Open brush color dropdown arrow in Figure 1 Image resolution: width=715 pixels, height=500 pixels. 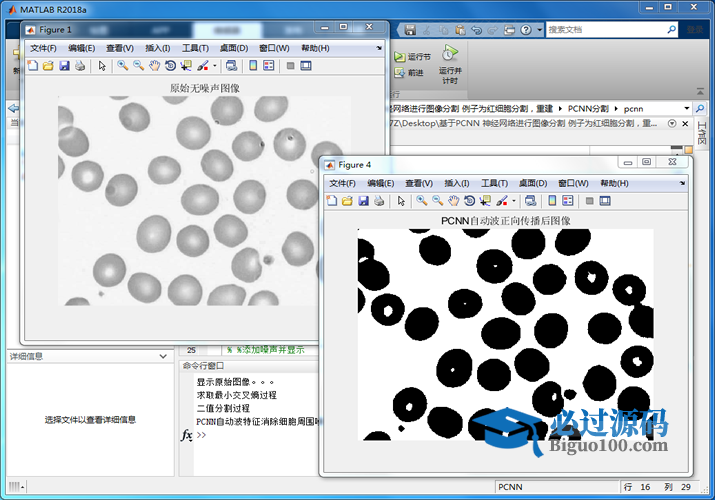click(x=215, y=66)
